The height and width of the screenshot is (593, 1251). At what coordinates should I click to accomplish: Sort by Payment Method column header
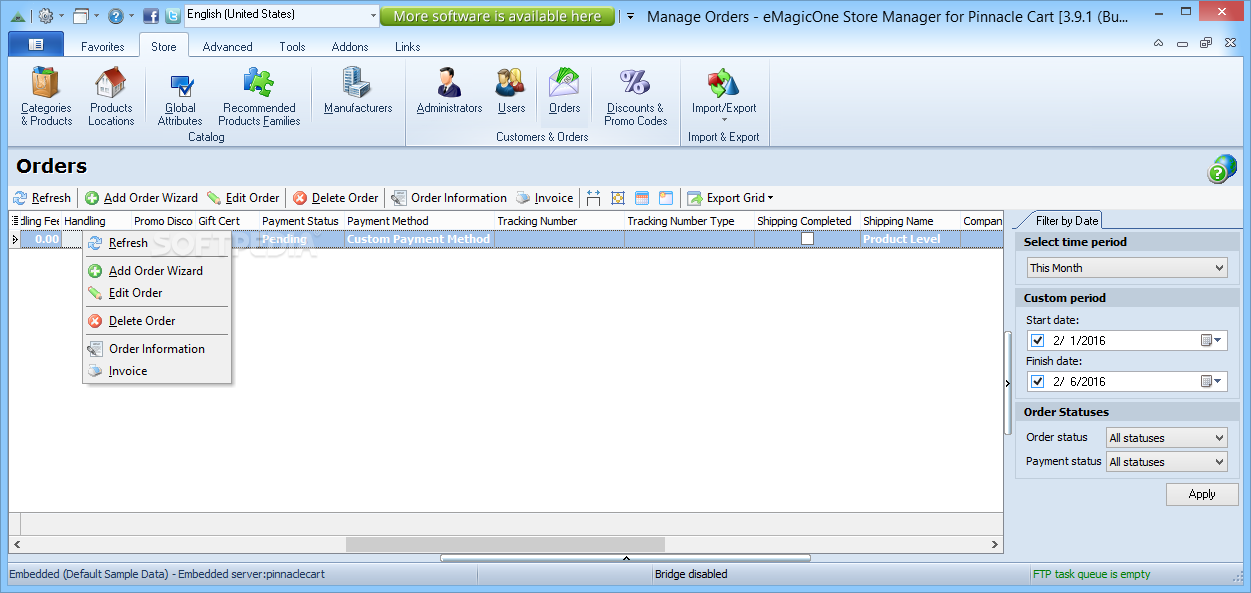[x=419, y=221]
